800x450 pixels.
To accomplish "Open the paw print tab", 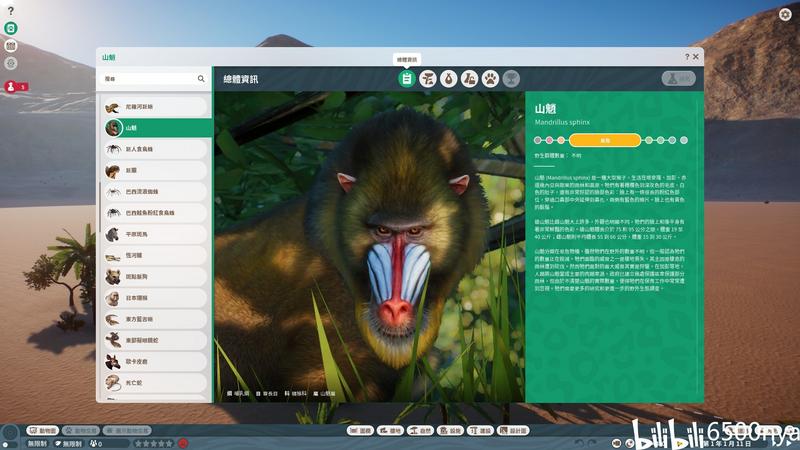I will 490,79.
